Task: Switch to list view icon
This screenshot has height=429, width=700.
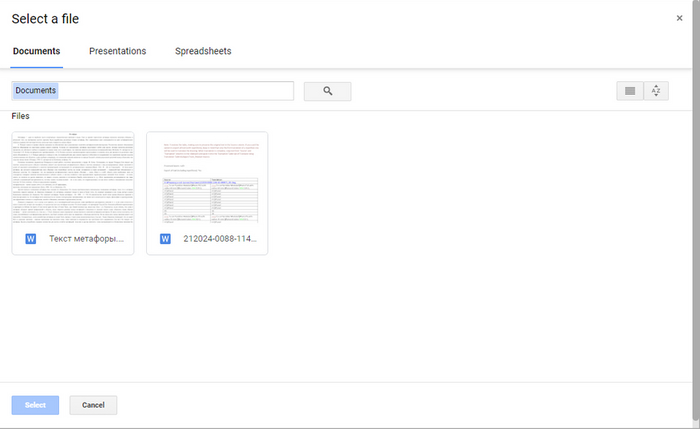Action: (x=629, y=91)
